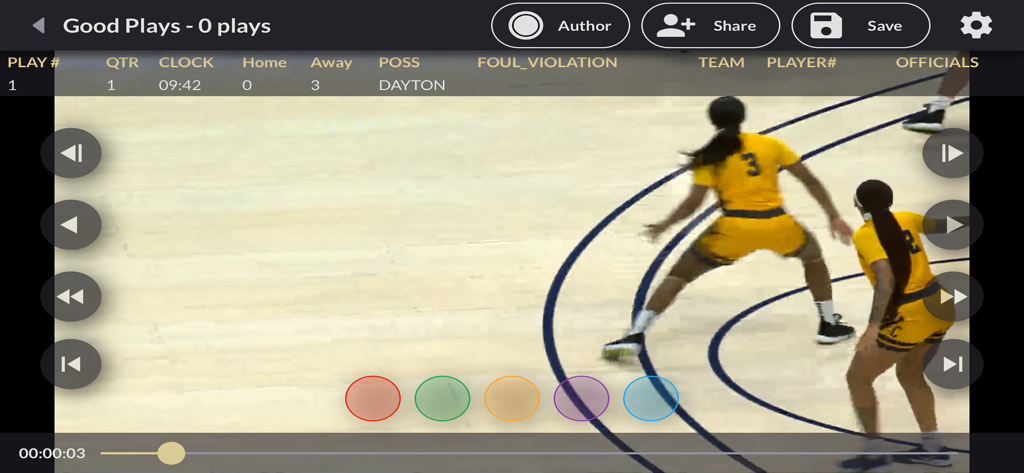Click the TEAM column header
This screenshot has height=473, width=1024.
click(x=722, y=63)
